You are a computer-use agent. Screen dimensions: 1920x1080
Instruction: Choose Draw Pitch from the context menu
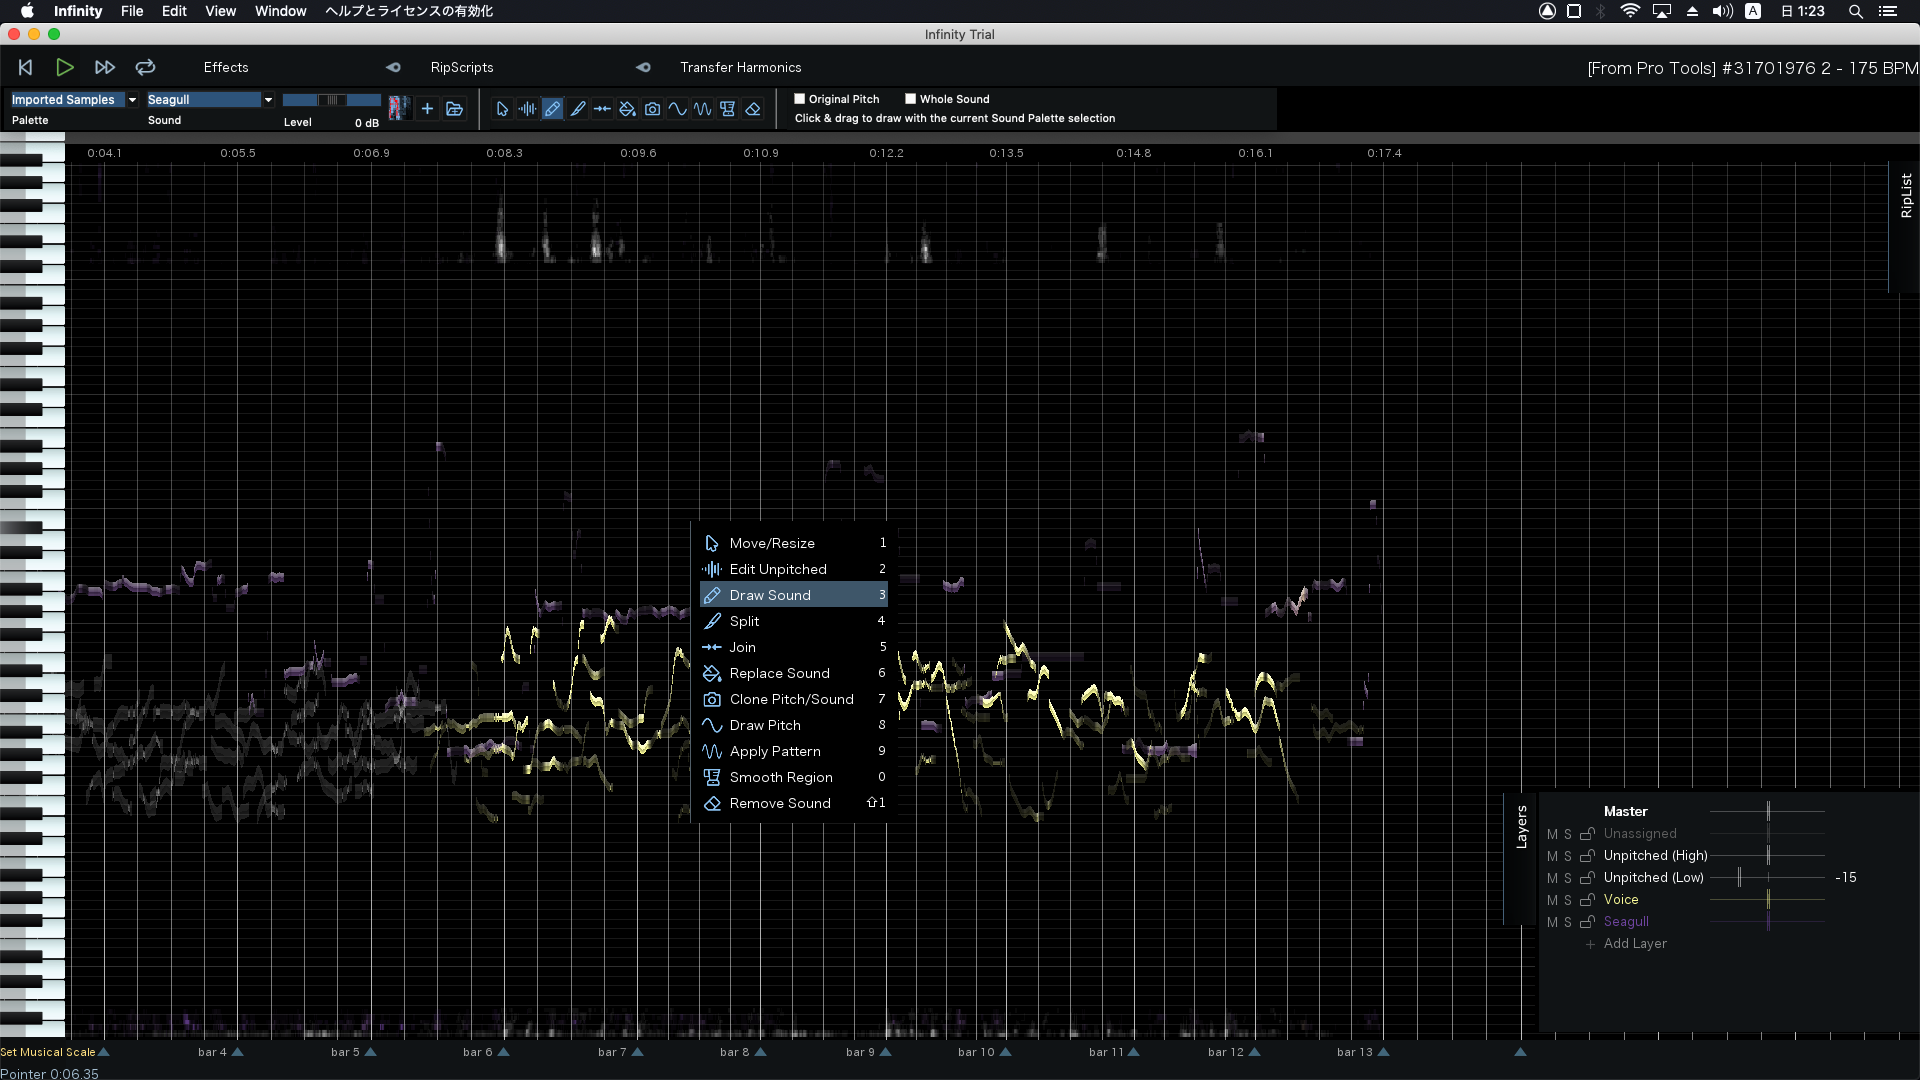tap(794, 725)
